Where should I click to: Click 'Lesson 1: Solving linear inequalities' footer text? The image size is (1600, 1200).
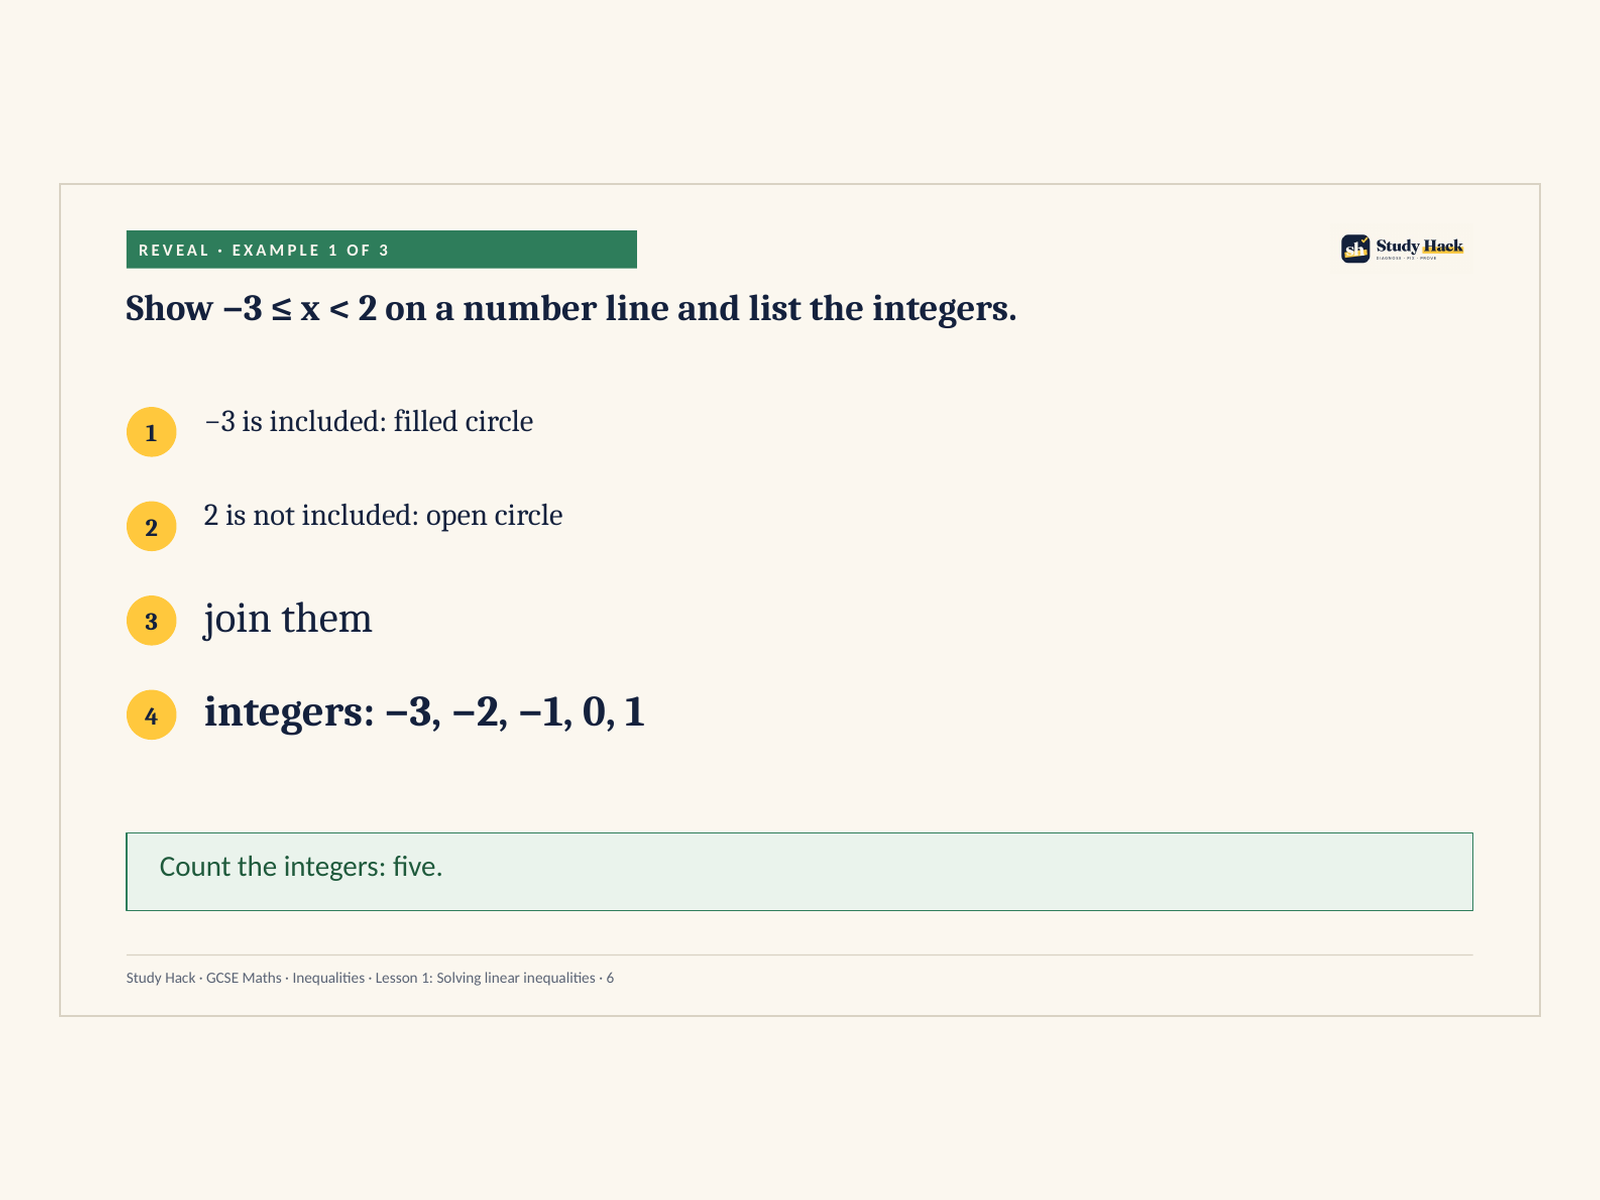pyautogui.click(x=485, y=978)
